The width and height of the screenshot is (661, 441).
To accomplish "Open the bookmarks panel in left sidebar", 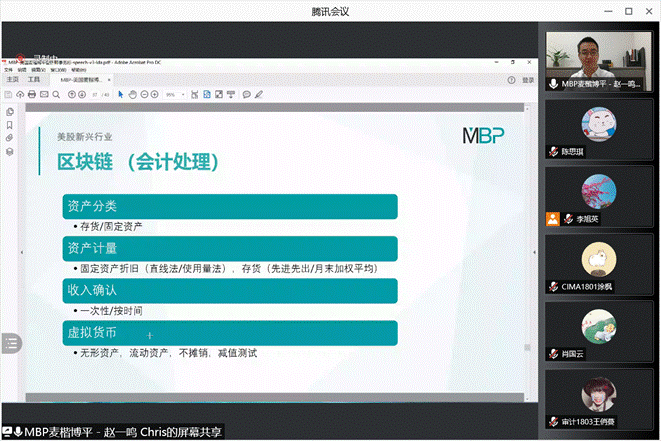I will [x=9, y=125].
